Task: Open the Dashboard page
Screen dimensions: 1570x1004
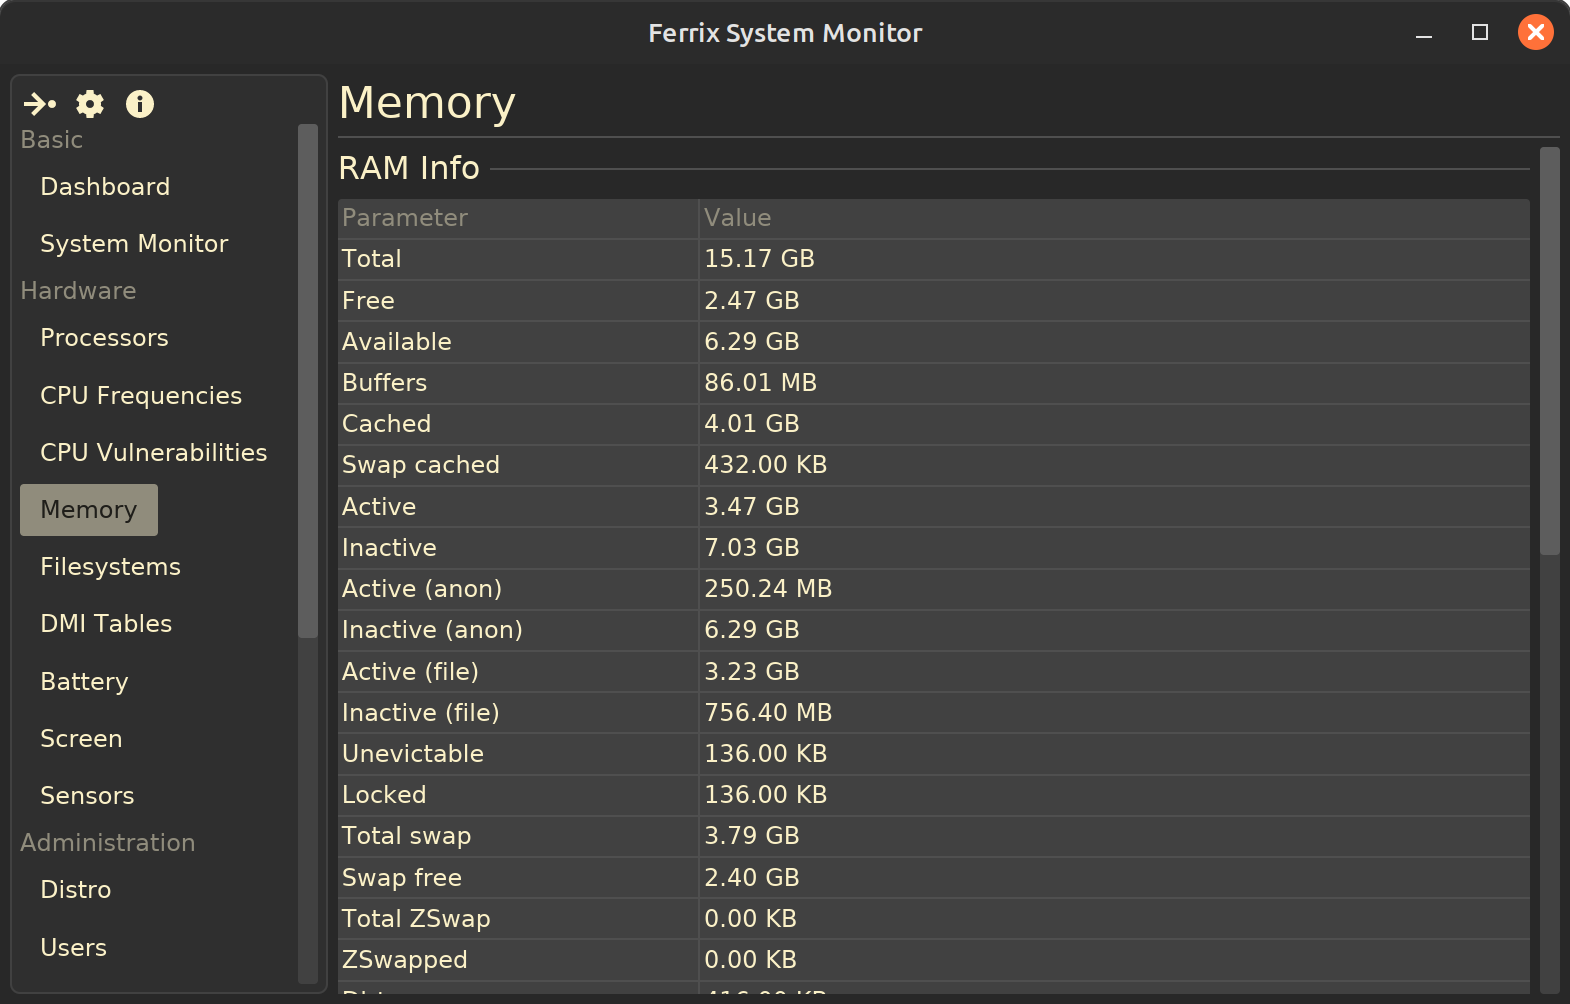Action: point(105,187)
